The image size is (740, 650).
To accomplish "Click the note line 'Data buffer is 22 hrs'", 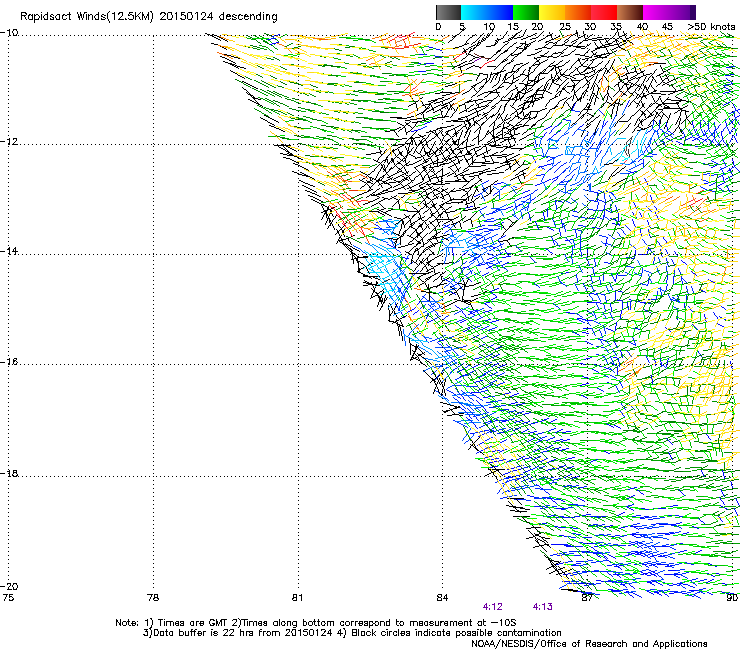I will (352, 633).
